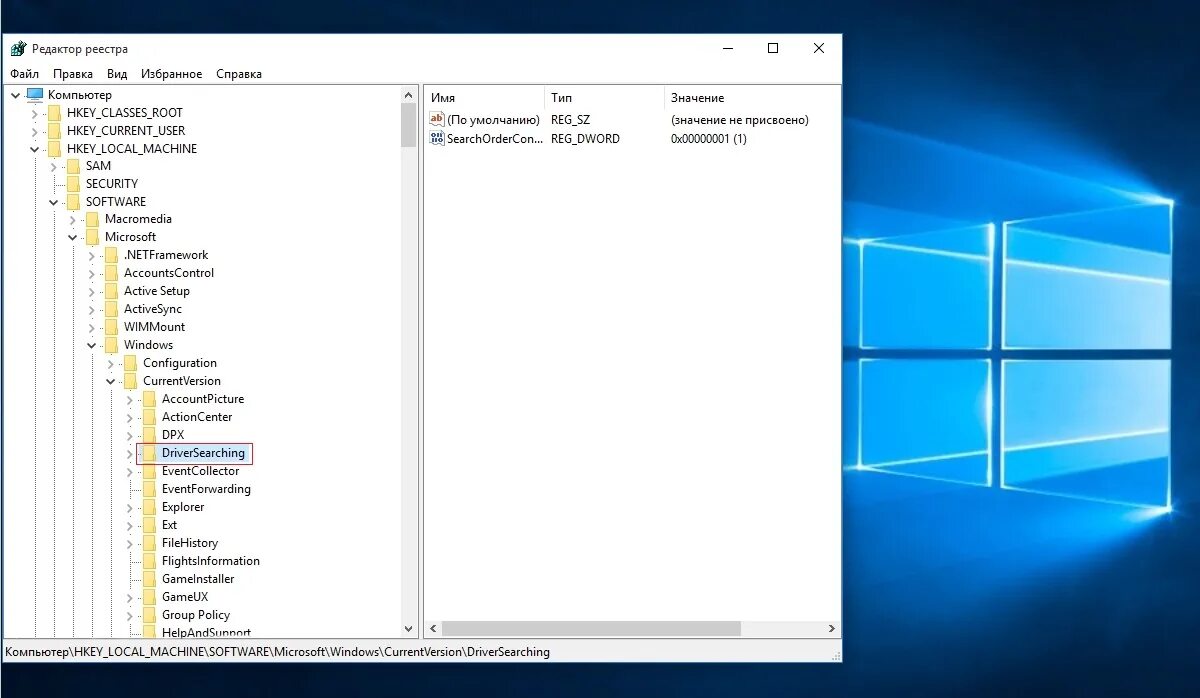Click the .NETFramework folder icon

(x=111, y=255)
